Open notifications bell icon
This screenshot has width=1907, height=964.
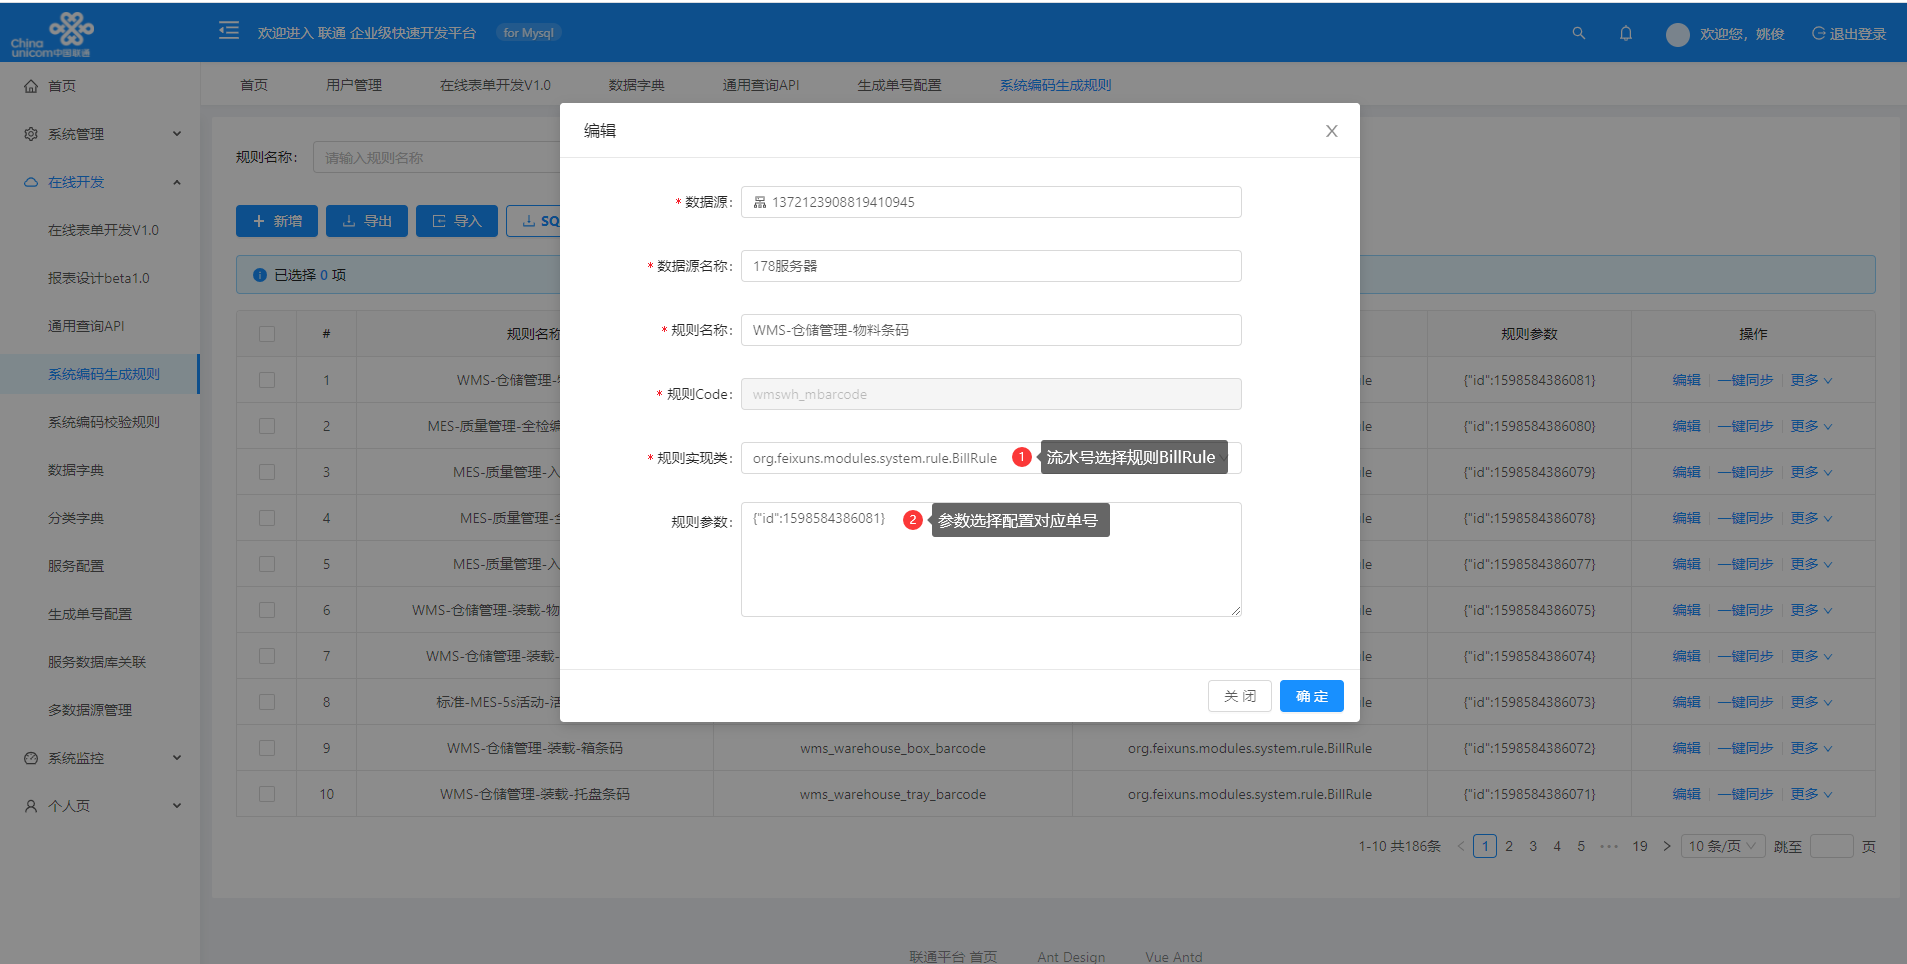pos(1626,33)
